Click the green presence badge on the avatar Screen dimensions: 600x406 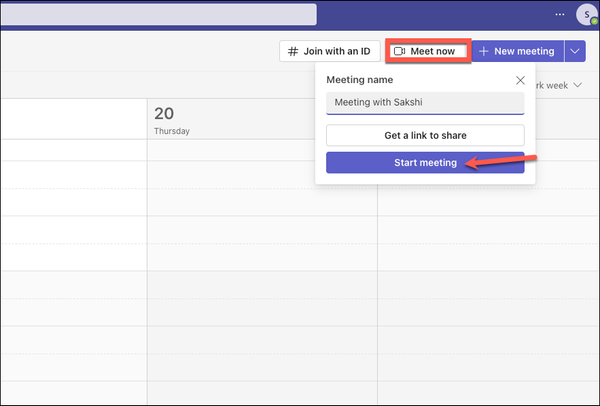click(594, 21)
